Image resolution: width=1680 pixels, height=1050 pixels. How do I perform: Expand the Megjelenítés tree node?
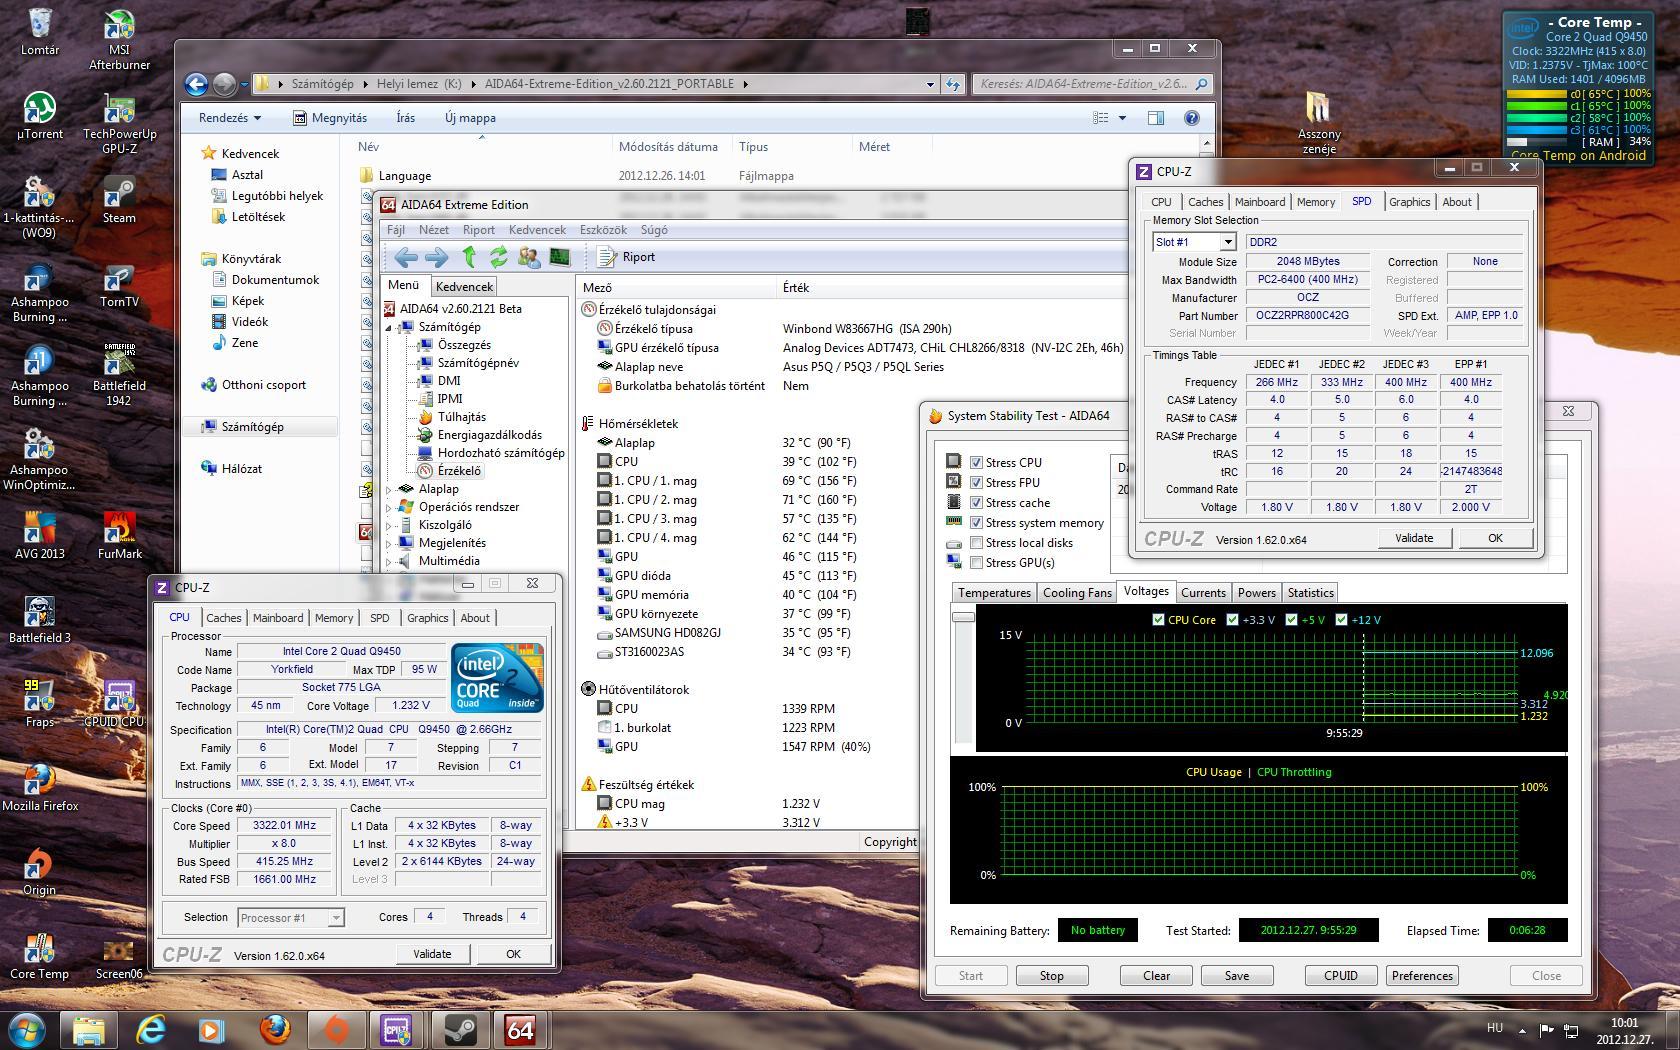pyautogui.click(x=390, y=543)
